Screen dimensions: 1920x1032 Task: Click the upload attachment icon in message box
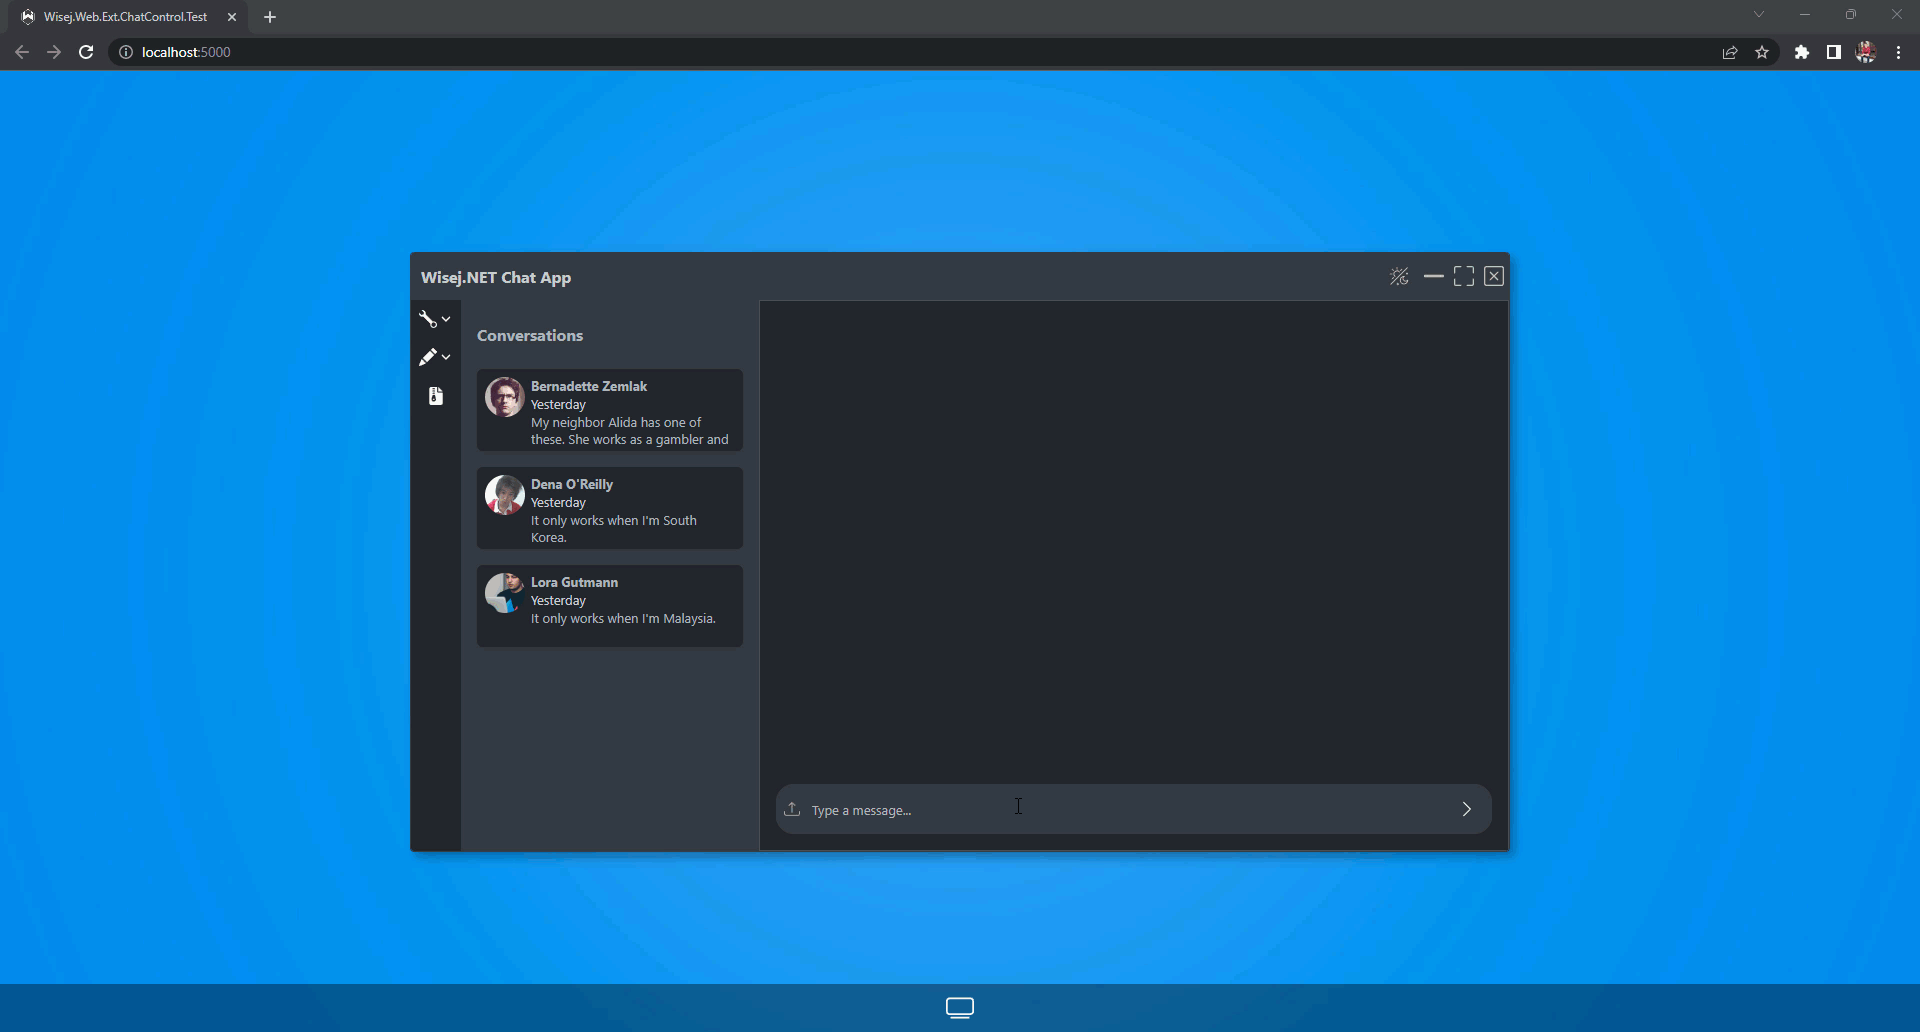[792, 809]
